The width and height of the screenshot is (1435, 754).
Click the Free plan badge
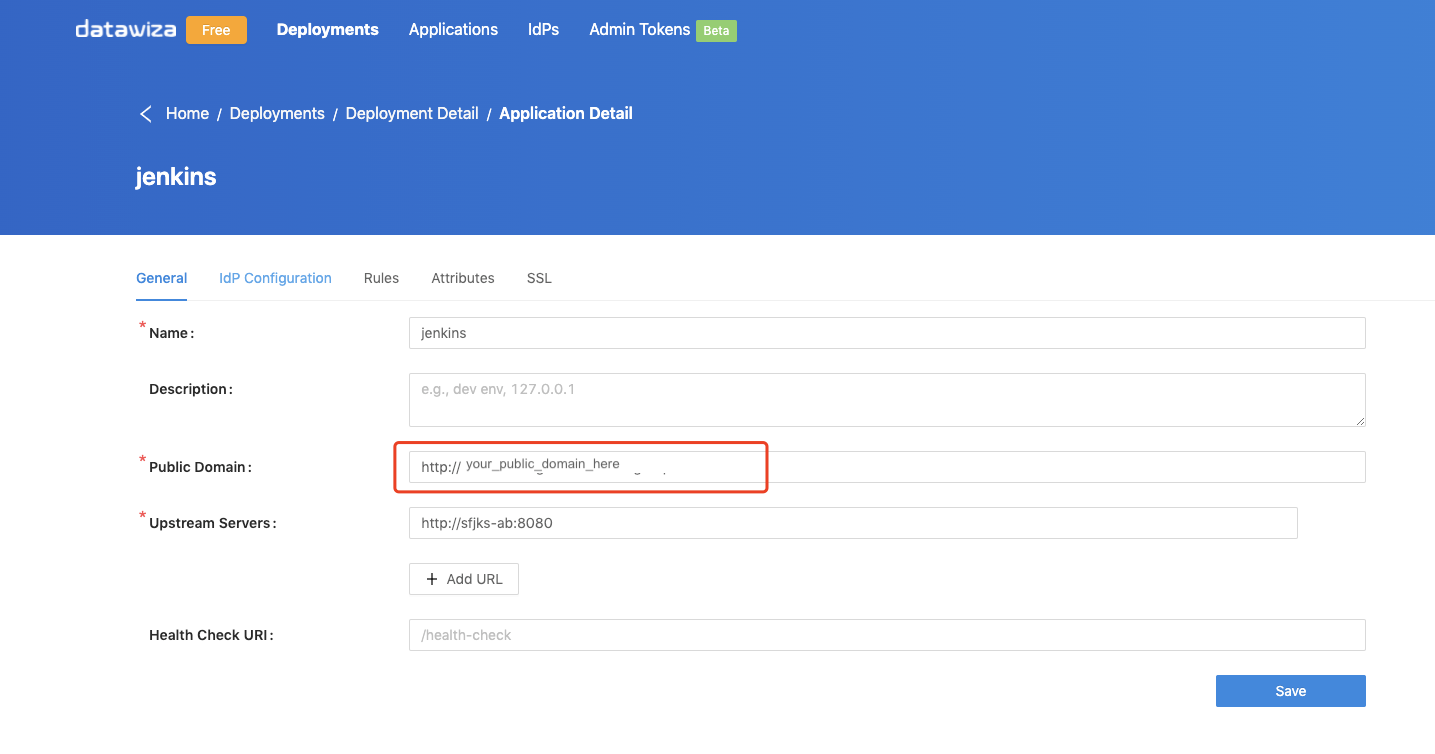coord(216,30)
